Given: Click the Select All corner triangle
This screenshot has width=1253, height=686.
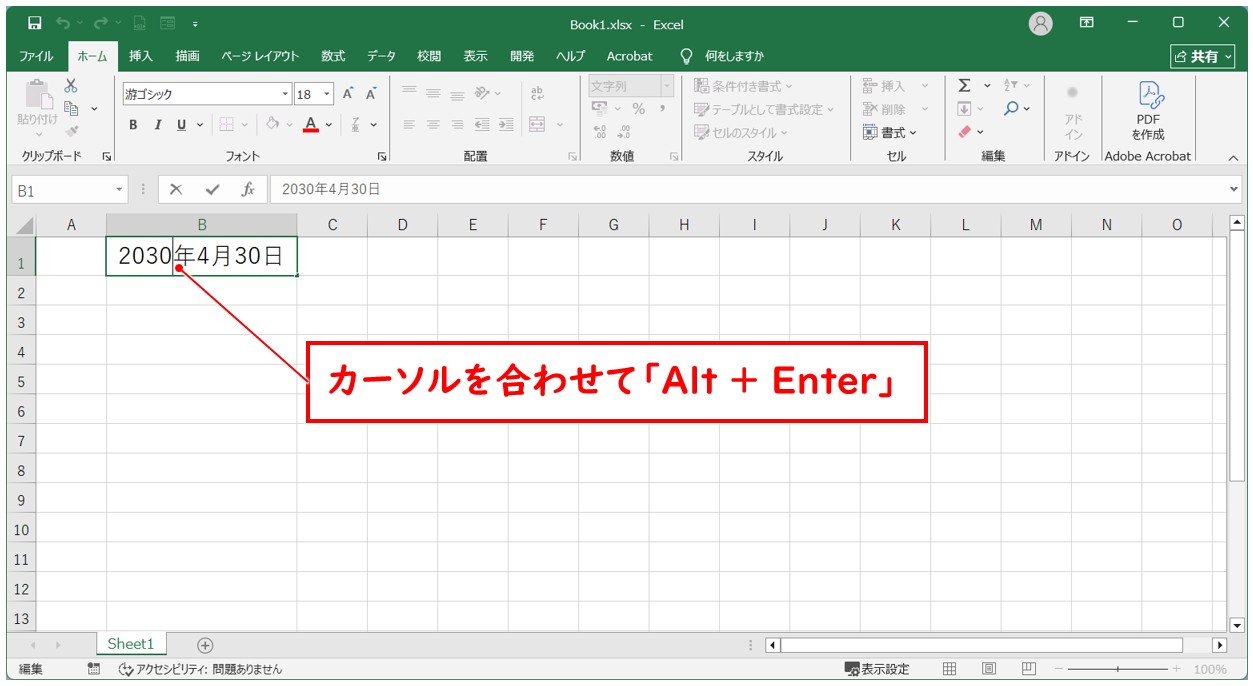Looking at the screenshot, I should (x=25, y=225).
